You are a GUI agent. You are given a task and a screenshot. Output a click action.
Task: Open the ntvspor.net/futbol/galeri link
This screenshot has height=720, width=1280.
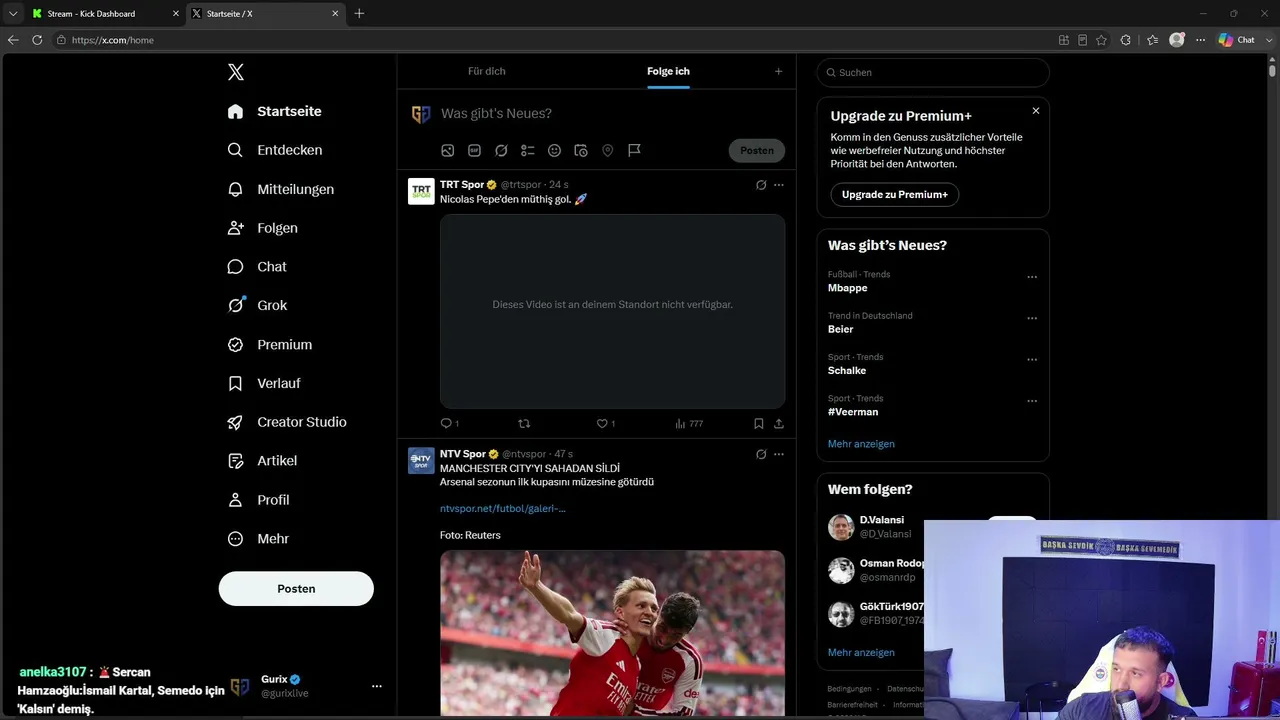point(503,509)
